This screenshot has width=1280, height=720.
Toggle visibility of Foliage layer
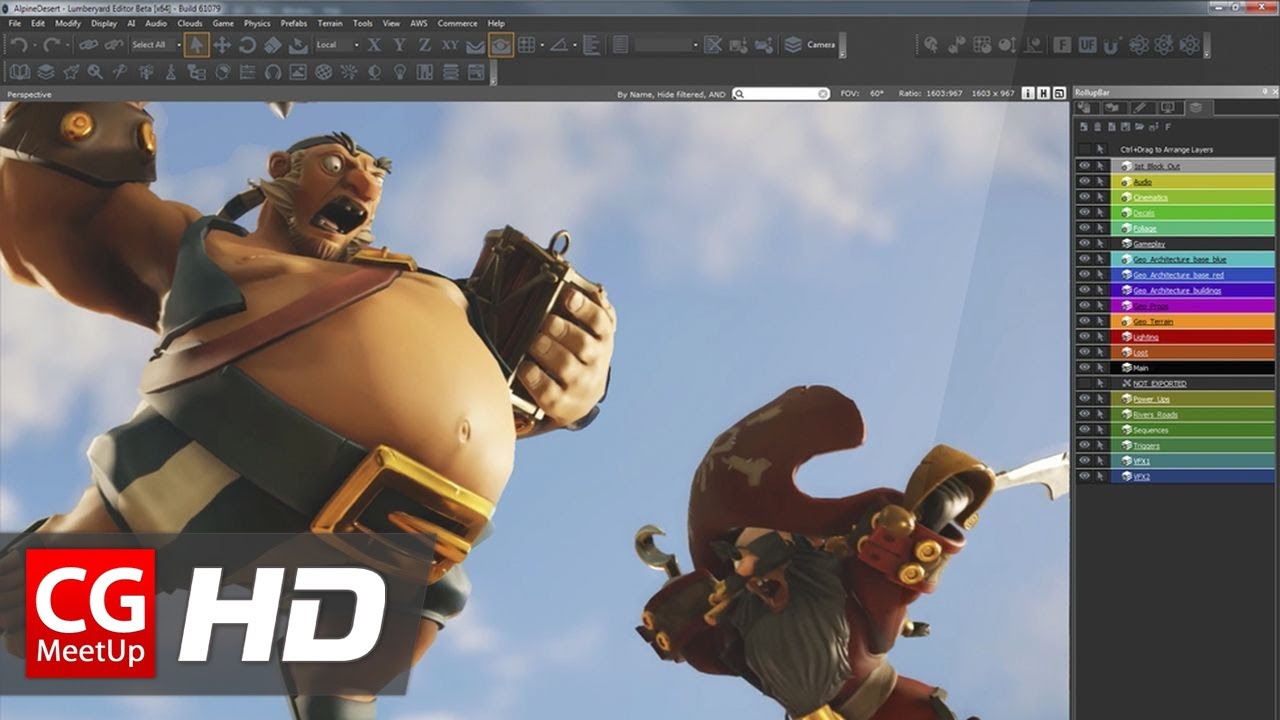pyautogui.click(x=1084, y=228)
